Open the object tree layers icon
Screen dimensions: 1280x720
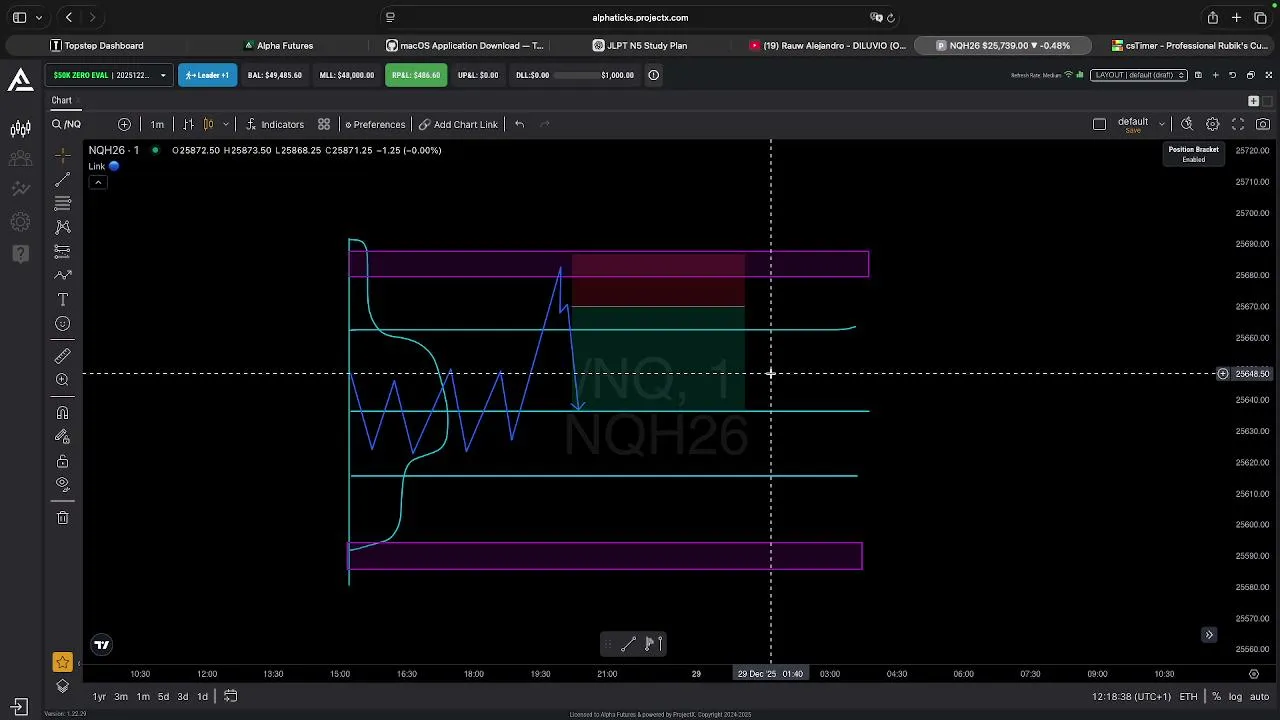[x=62, y=686]
